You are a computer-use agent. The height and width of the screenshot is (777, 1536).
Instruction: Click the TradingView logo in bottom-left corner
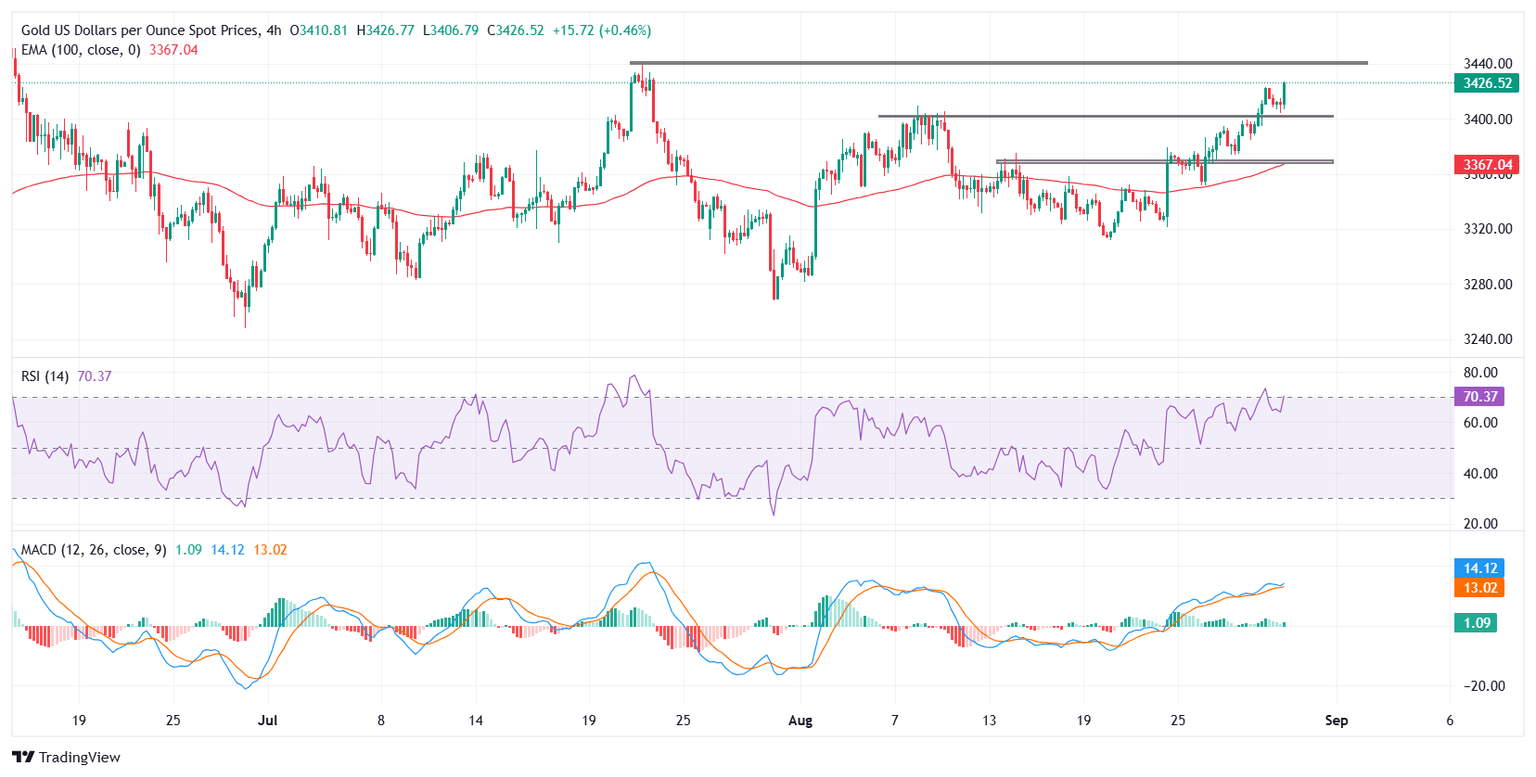(x=66, y=756)
